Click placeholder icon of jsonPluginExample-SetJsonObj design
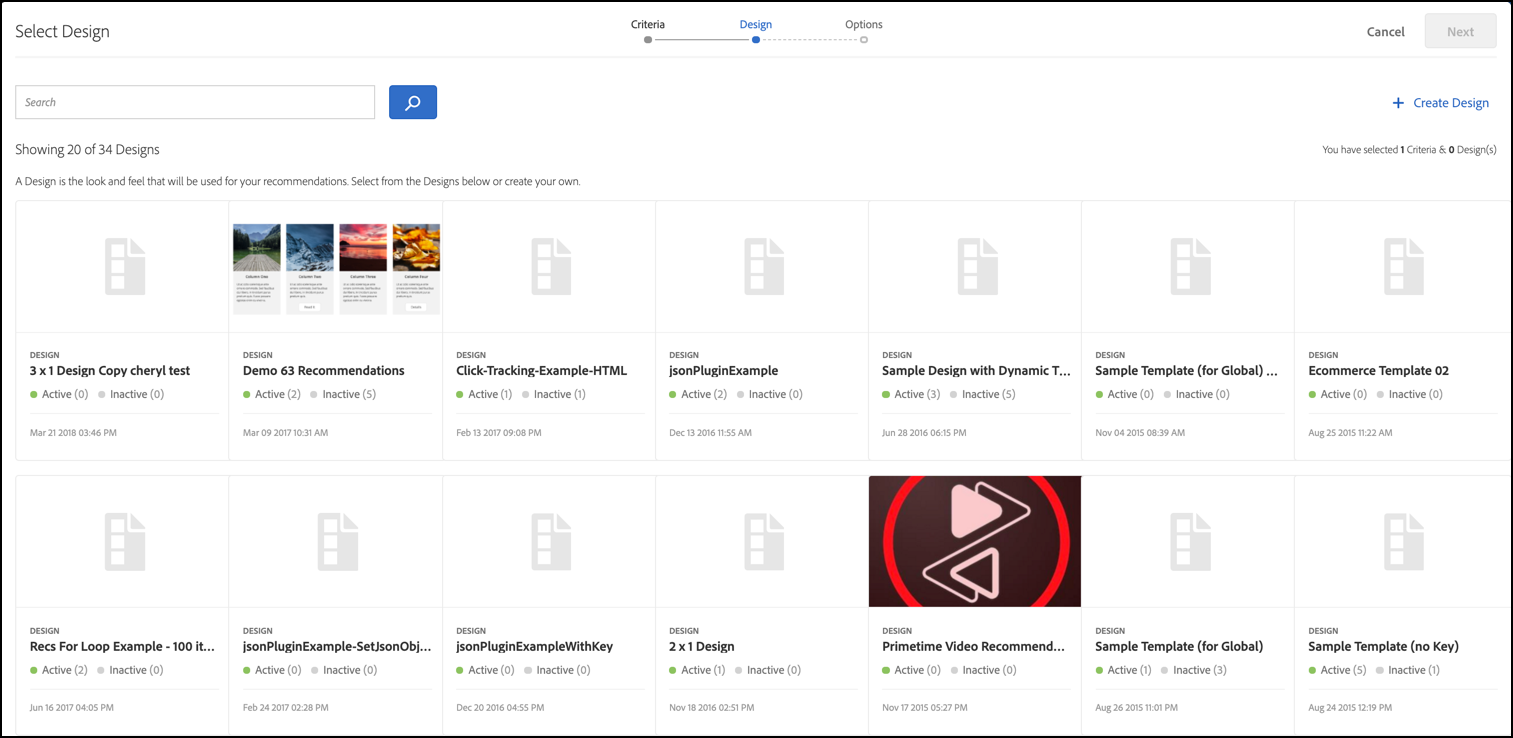Image resolution: width=1513 pixels, height=738 pixels. 338,542
